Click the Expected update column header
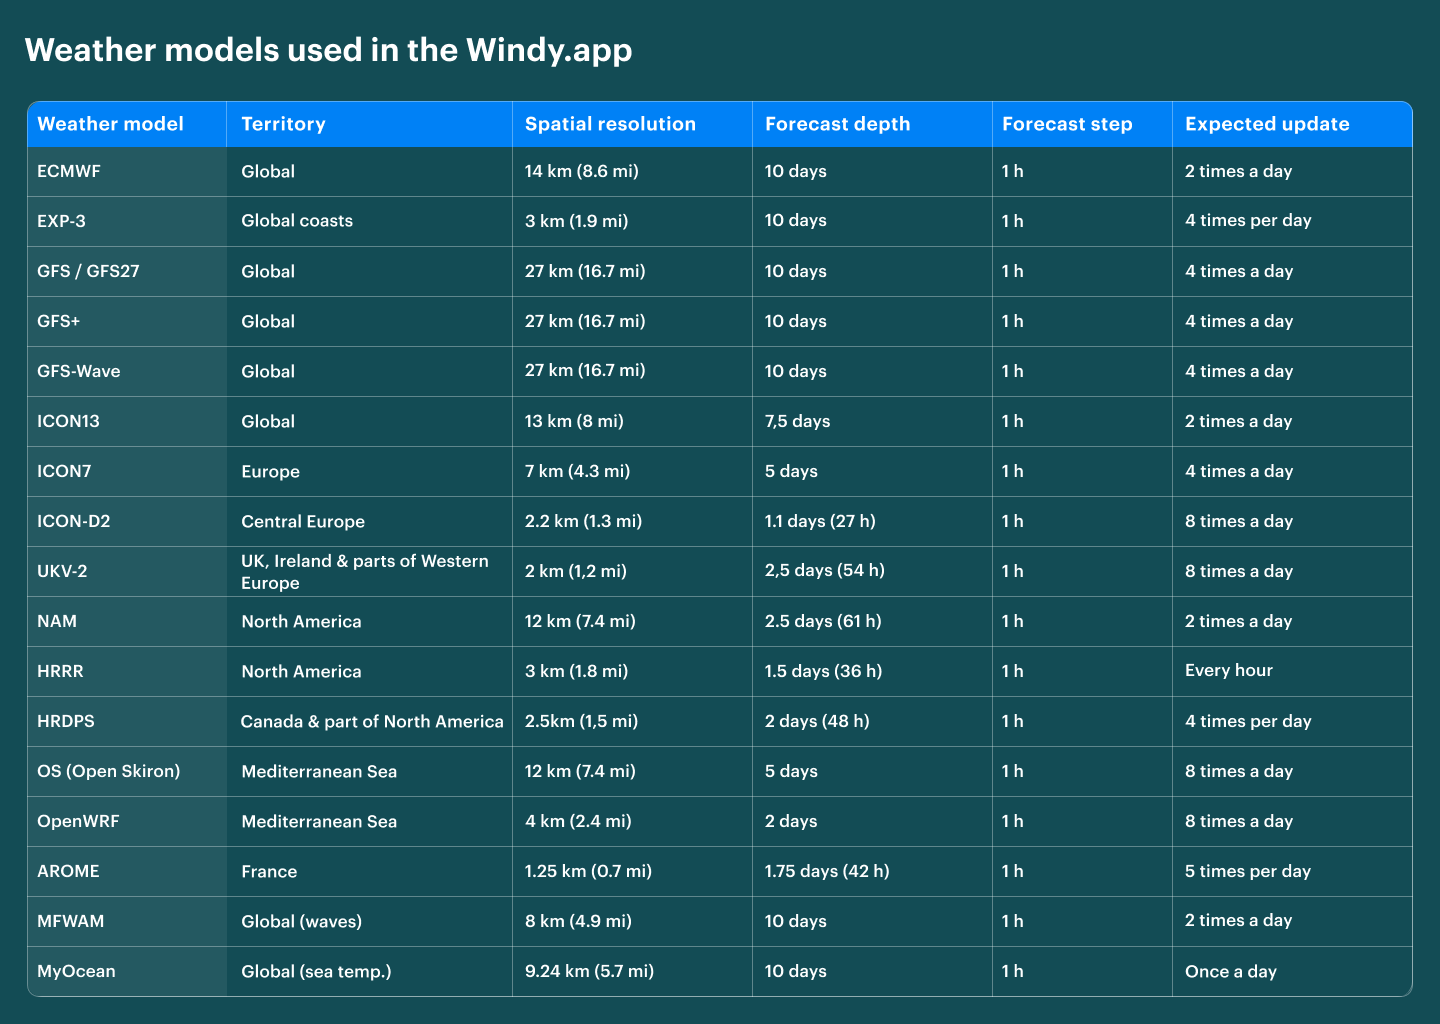The height and width of the screenshot is (1024, 1440). tap(1267, 124)
